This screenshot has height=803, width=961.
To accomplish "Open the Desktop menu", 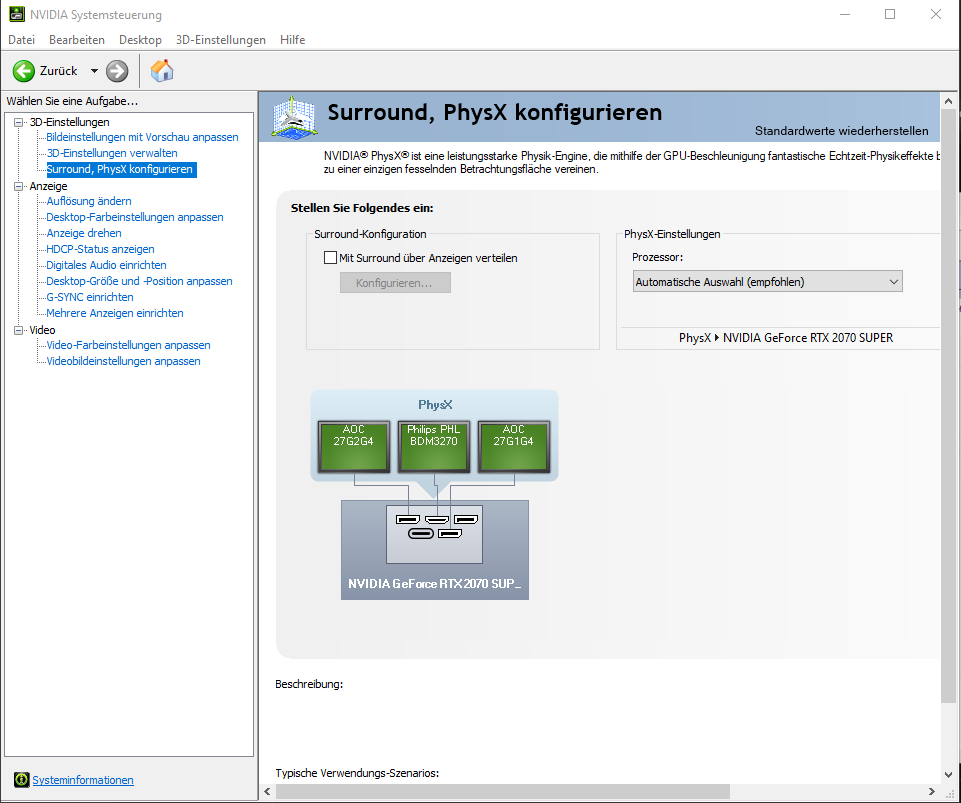I will pos(140,40).
